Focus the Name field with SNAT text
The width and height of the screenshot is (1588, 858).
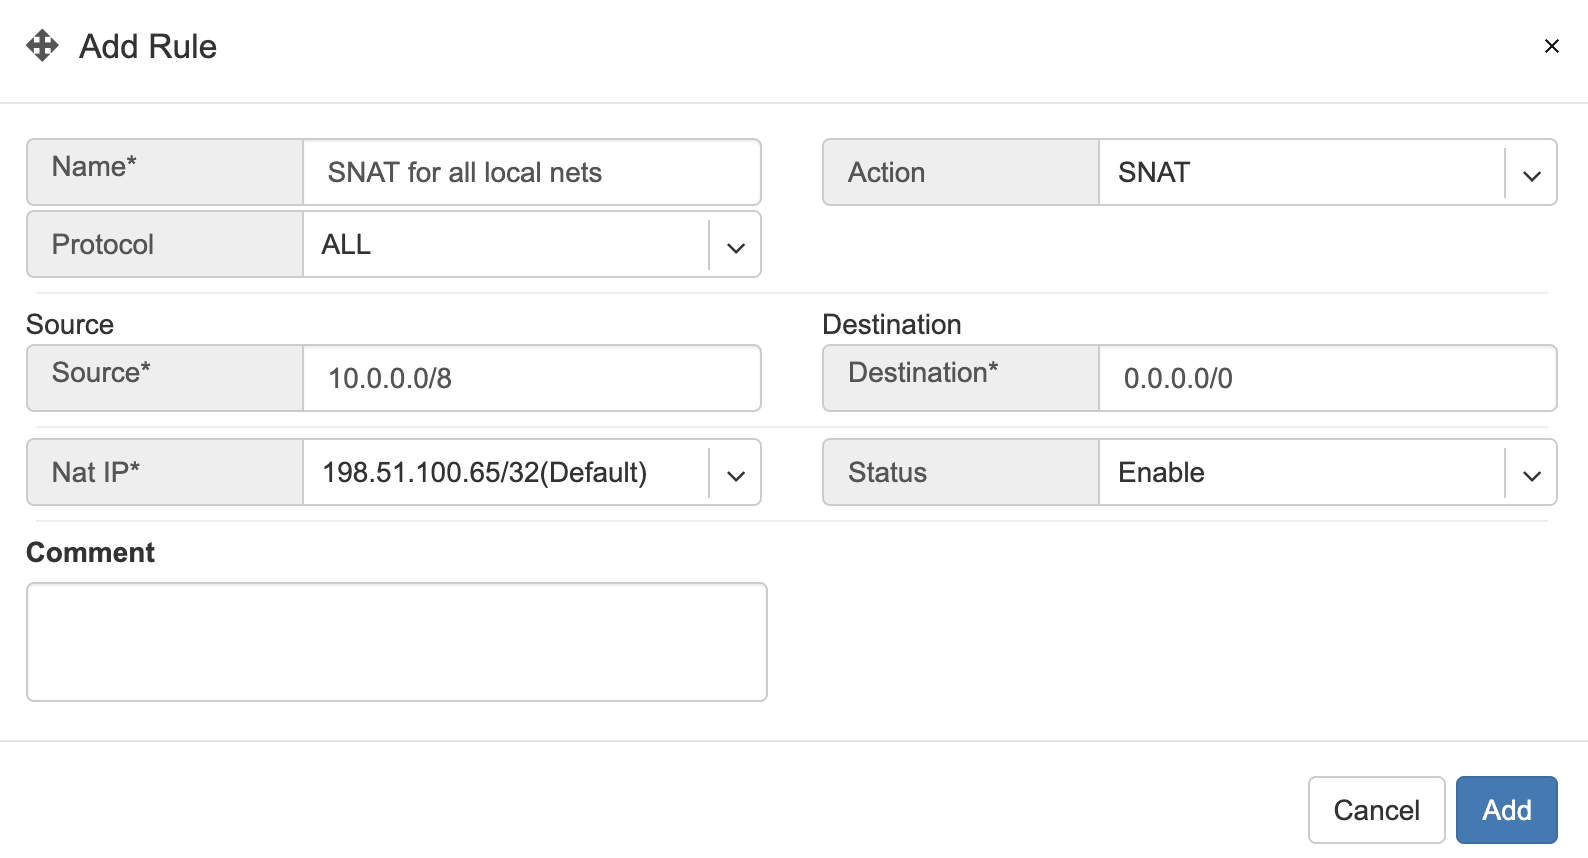coord(531,173)
